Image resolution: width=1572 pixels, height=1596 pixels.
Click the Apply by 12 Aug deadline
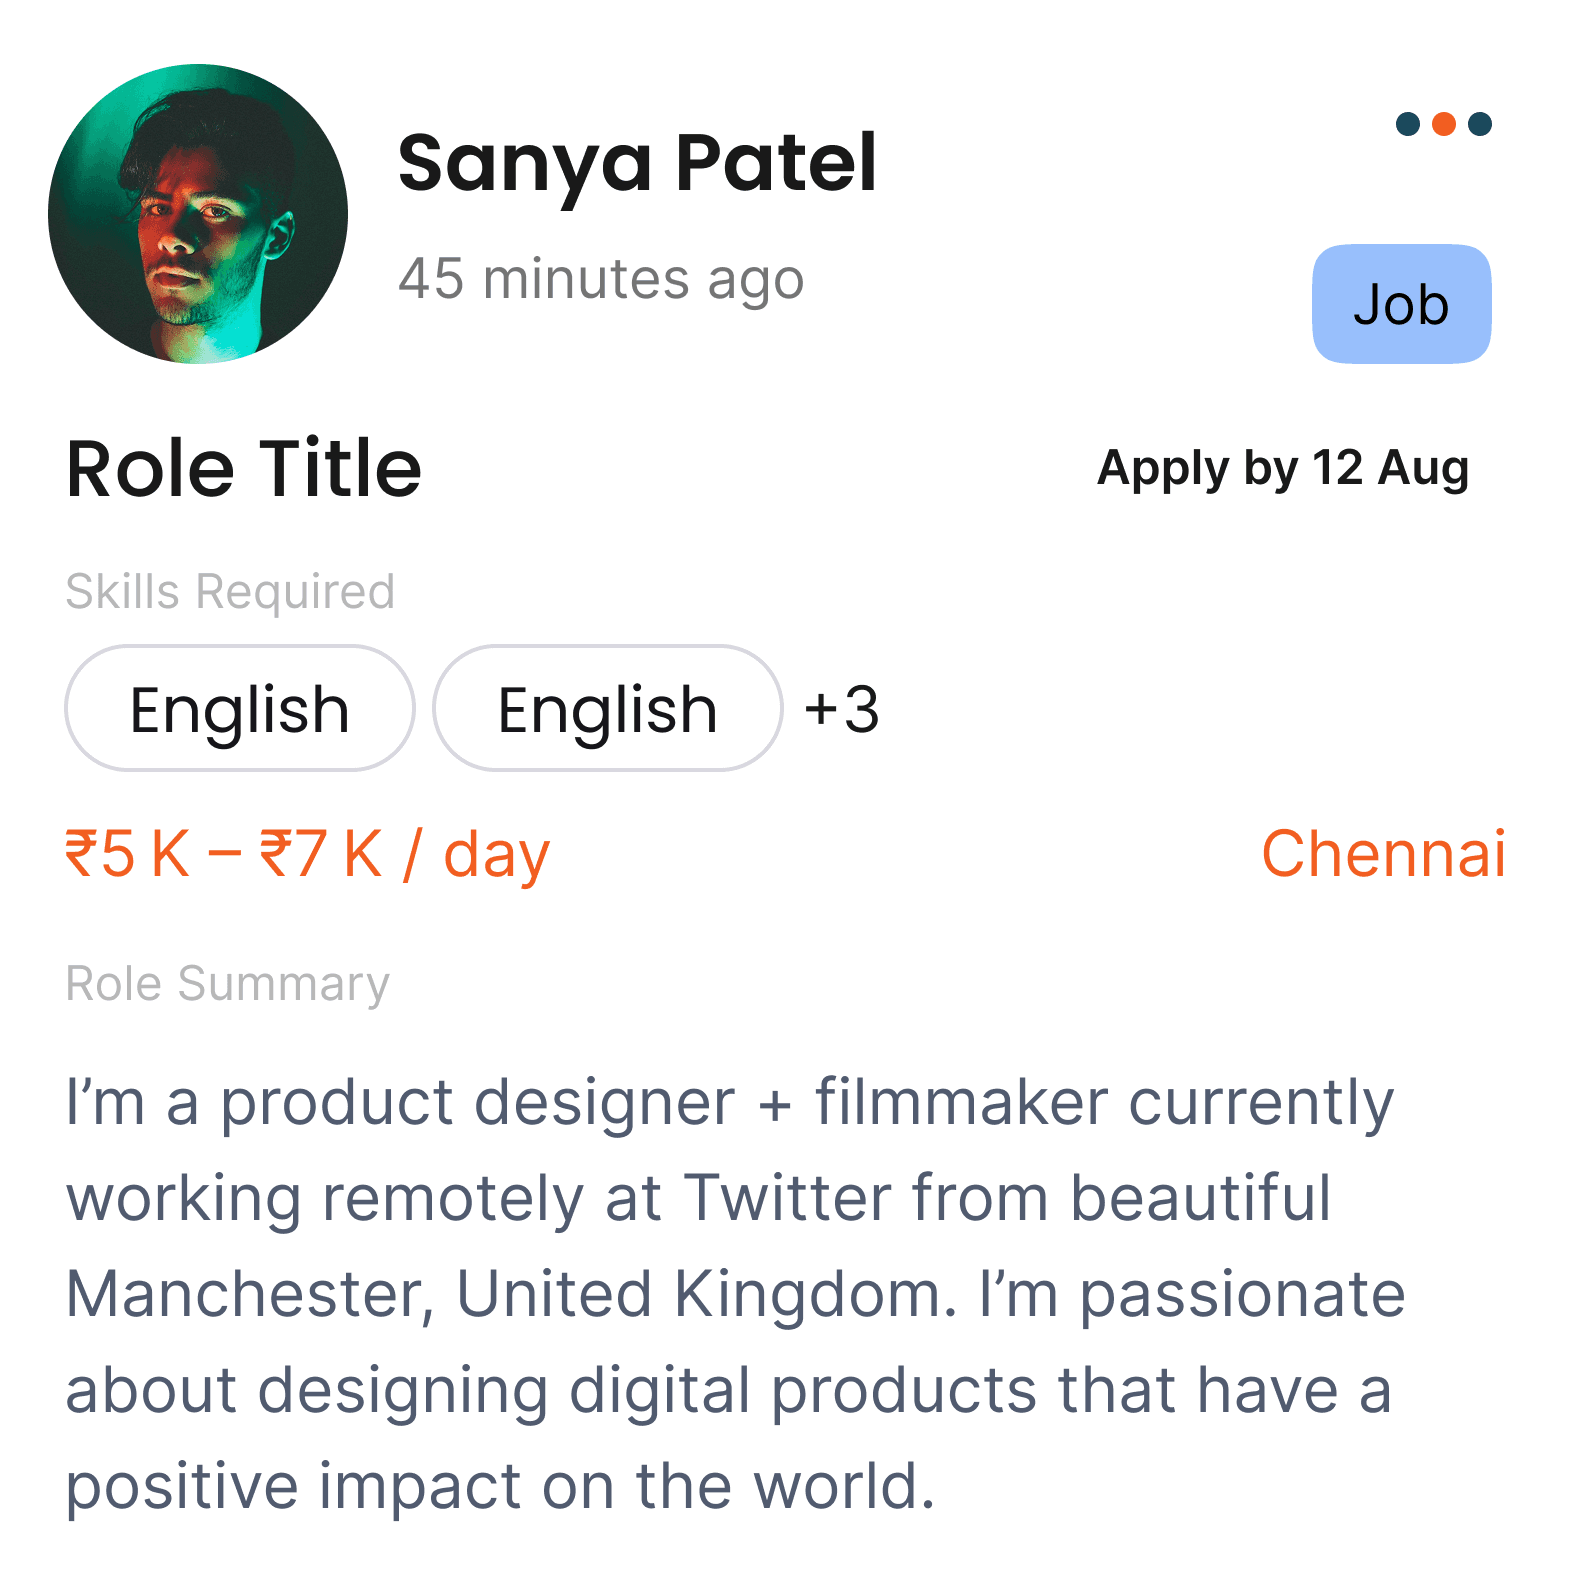(x=1283, y=468)
